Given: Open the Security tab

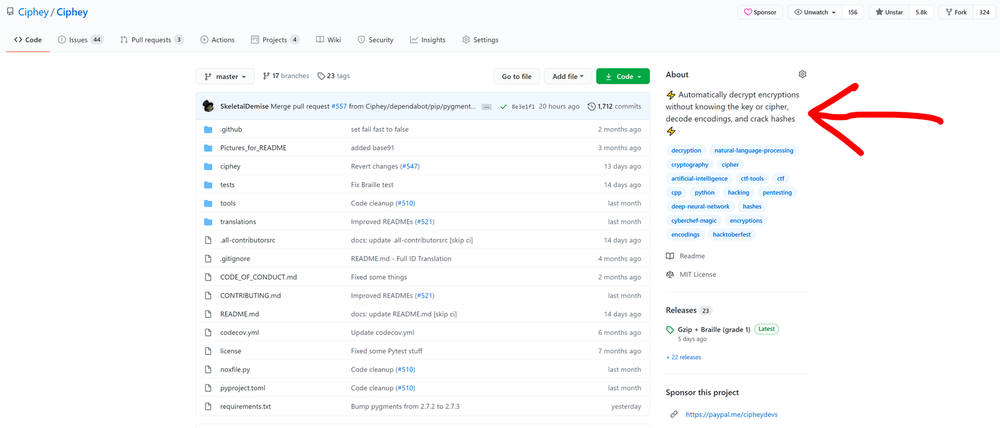Looking at the screenshot, I should coord(376,40).
